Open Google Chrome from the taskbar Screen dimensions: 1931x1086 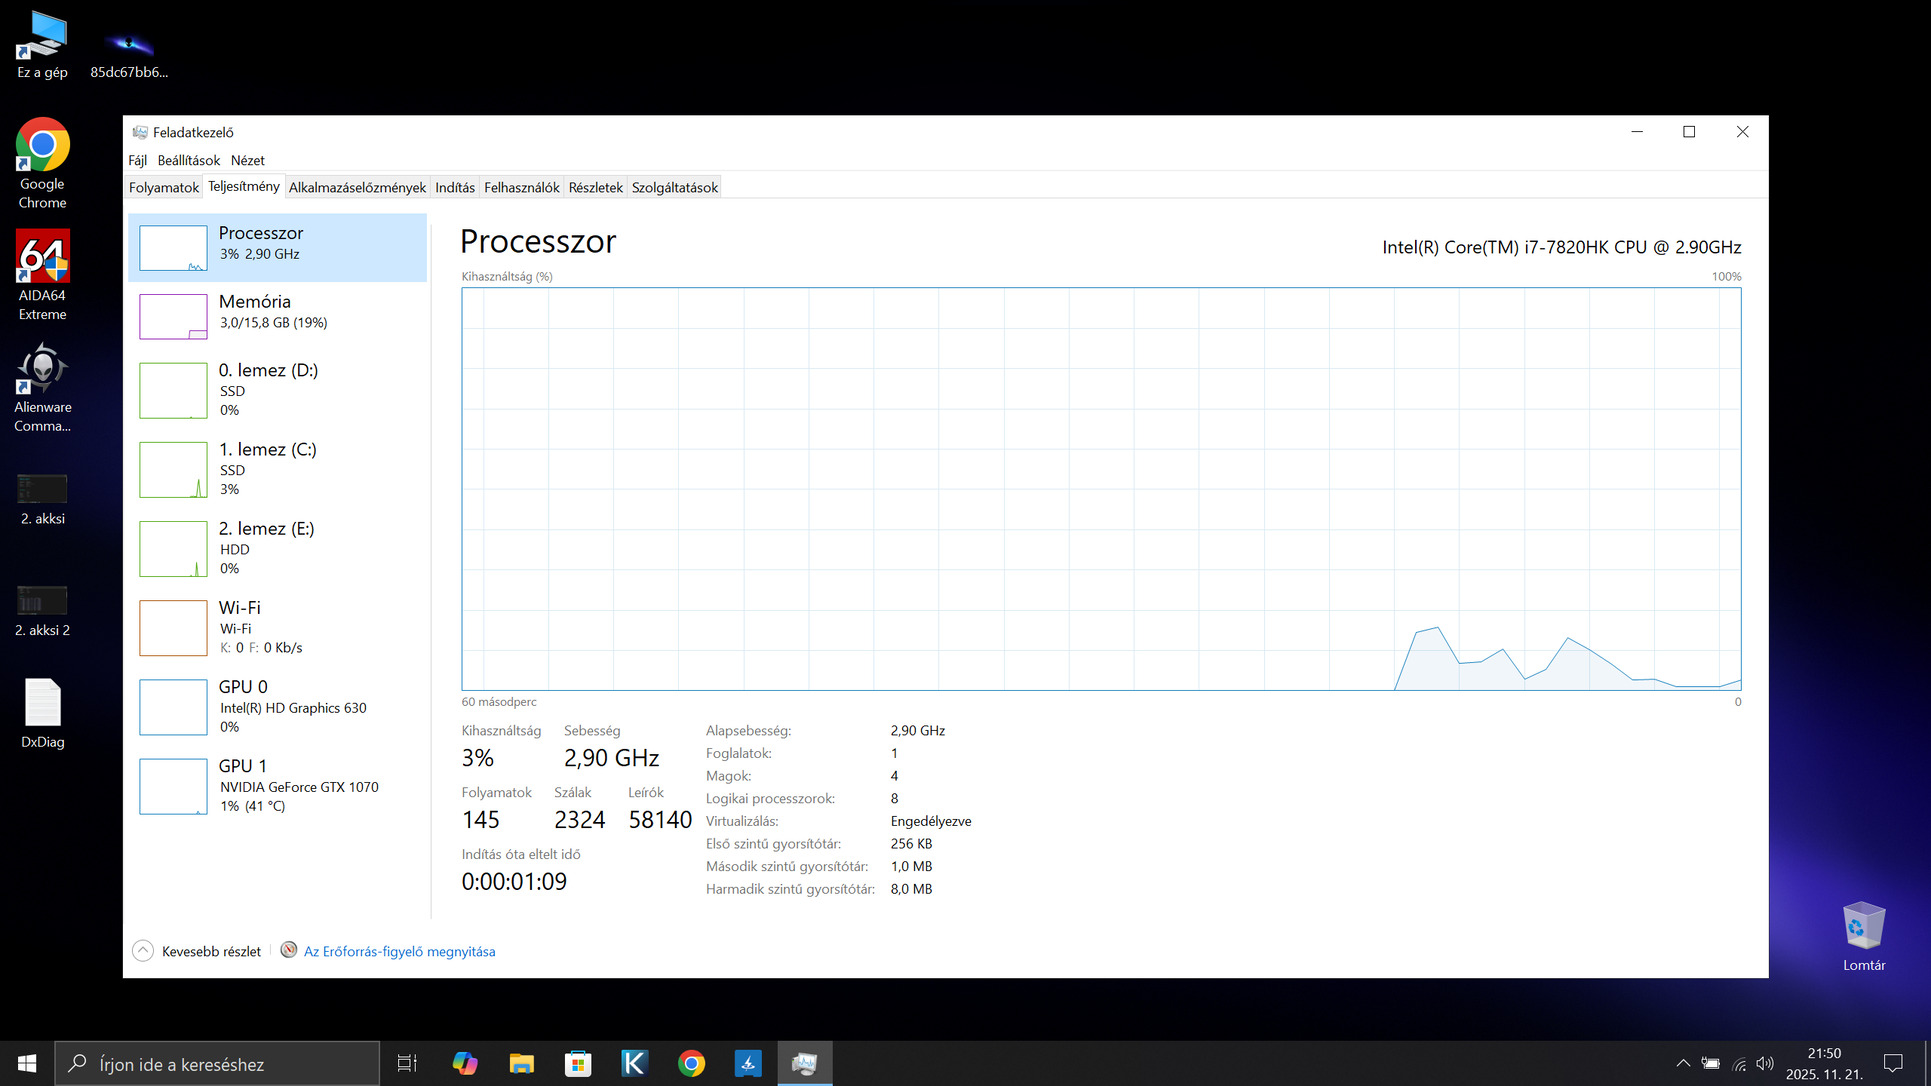(x=691, y=1063)
